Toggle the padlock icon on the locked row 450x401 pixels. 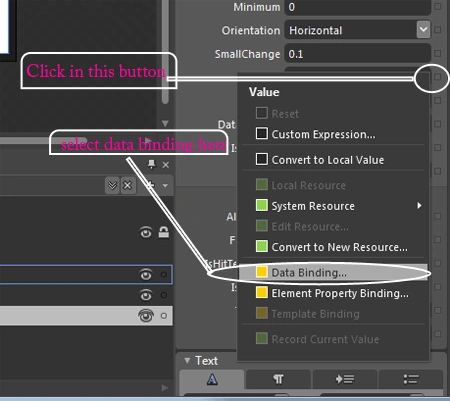163,232
